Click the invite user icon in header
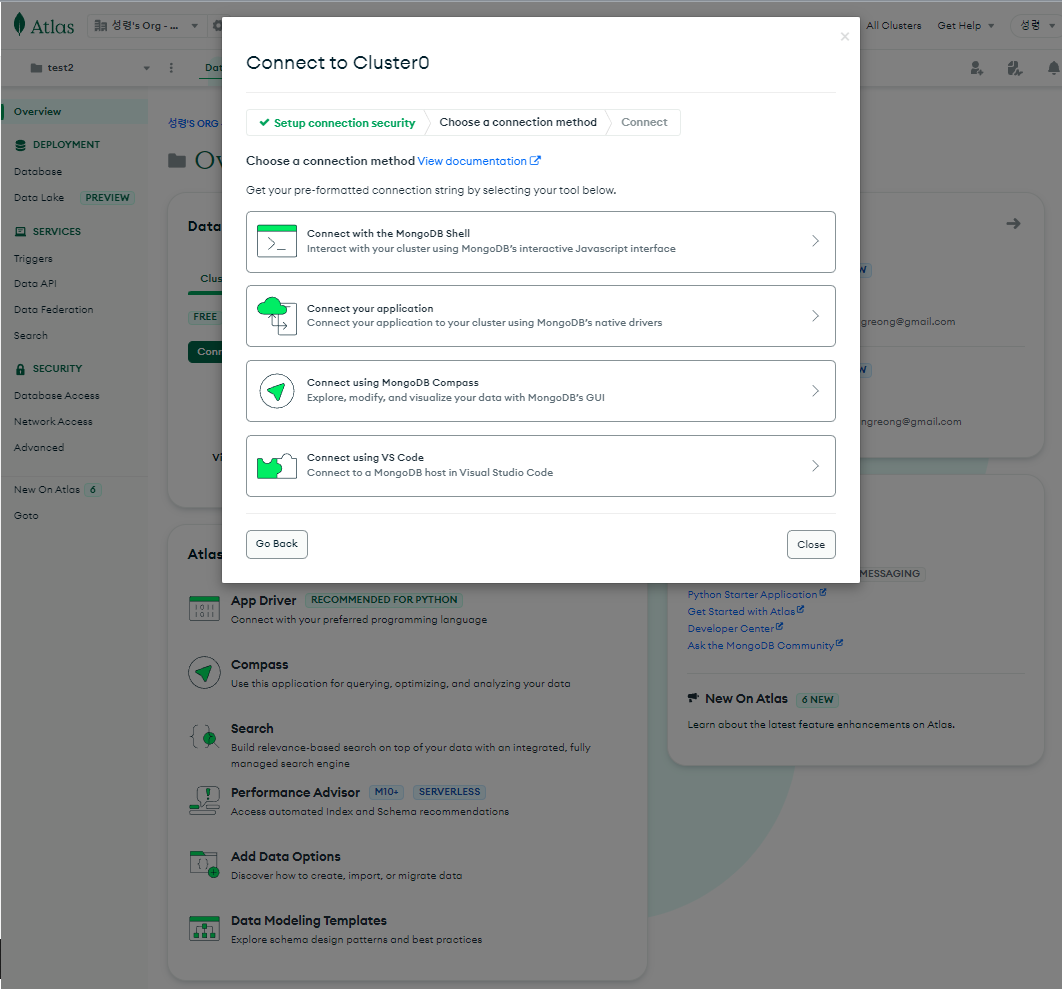Image resolution: width=1062 pixels, height=989 pixels. [977, 68]
